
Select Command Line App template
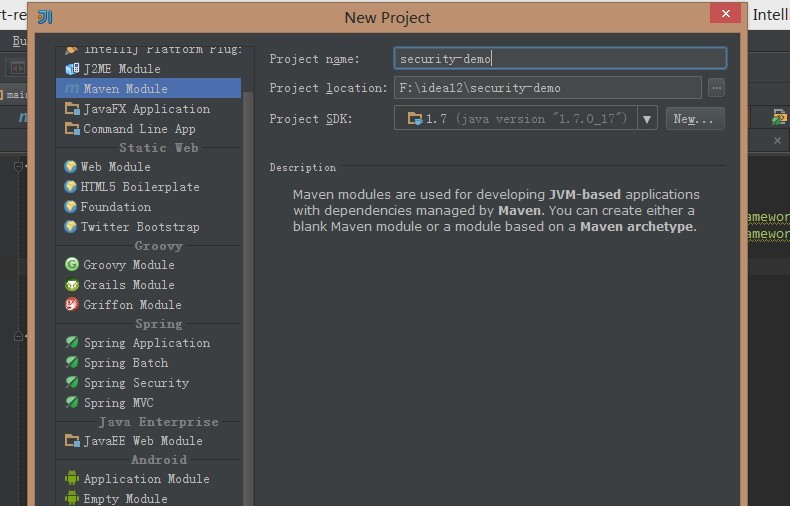tap(149, 129)
